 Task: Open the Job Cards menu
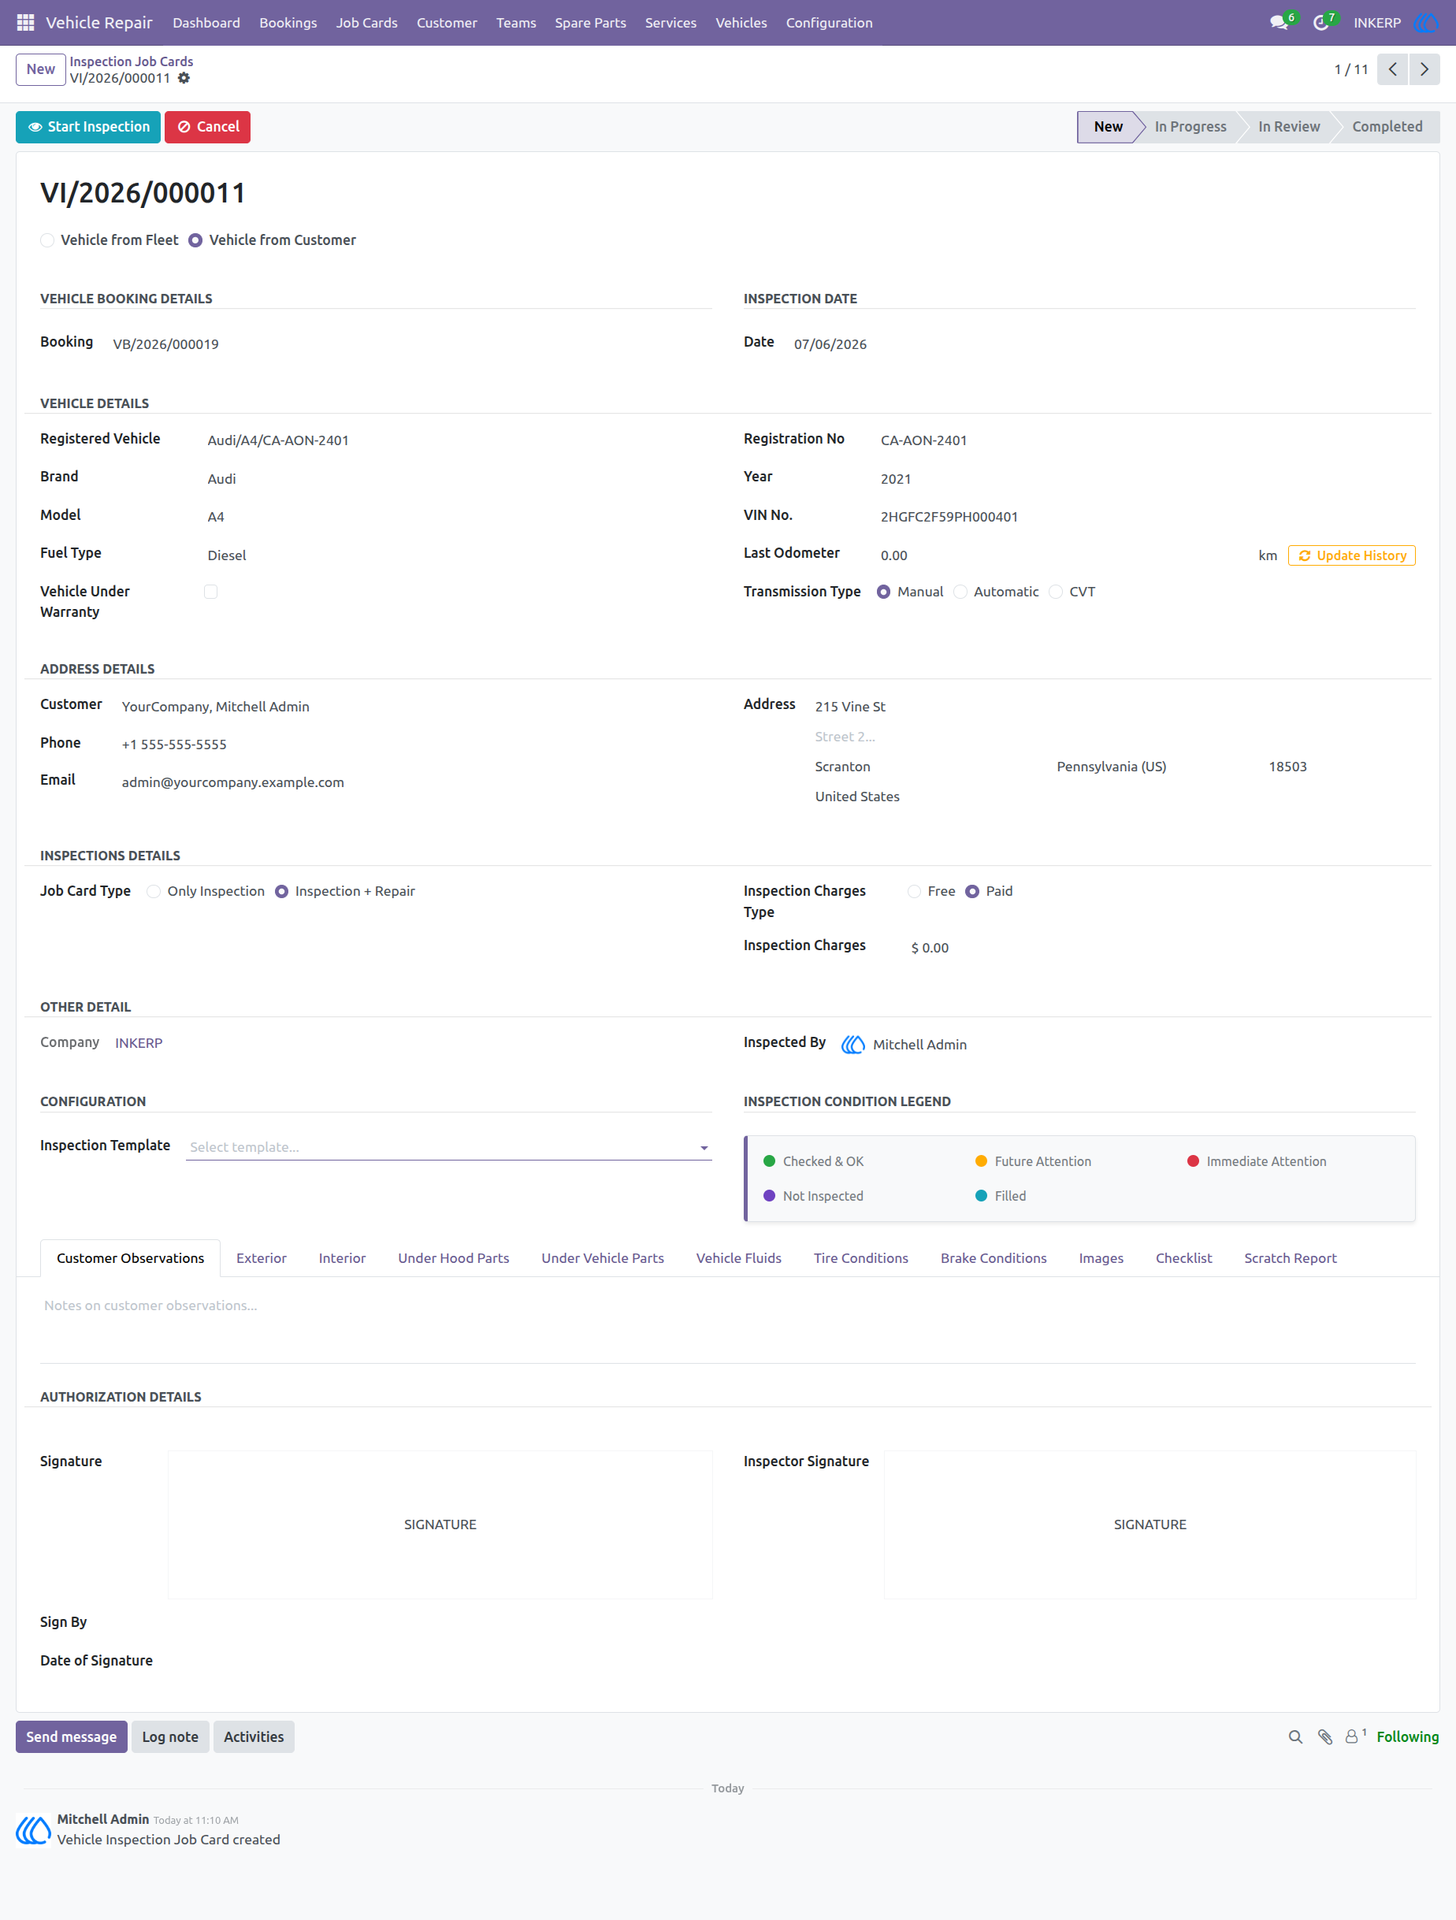pos(367,22)
